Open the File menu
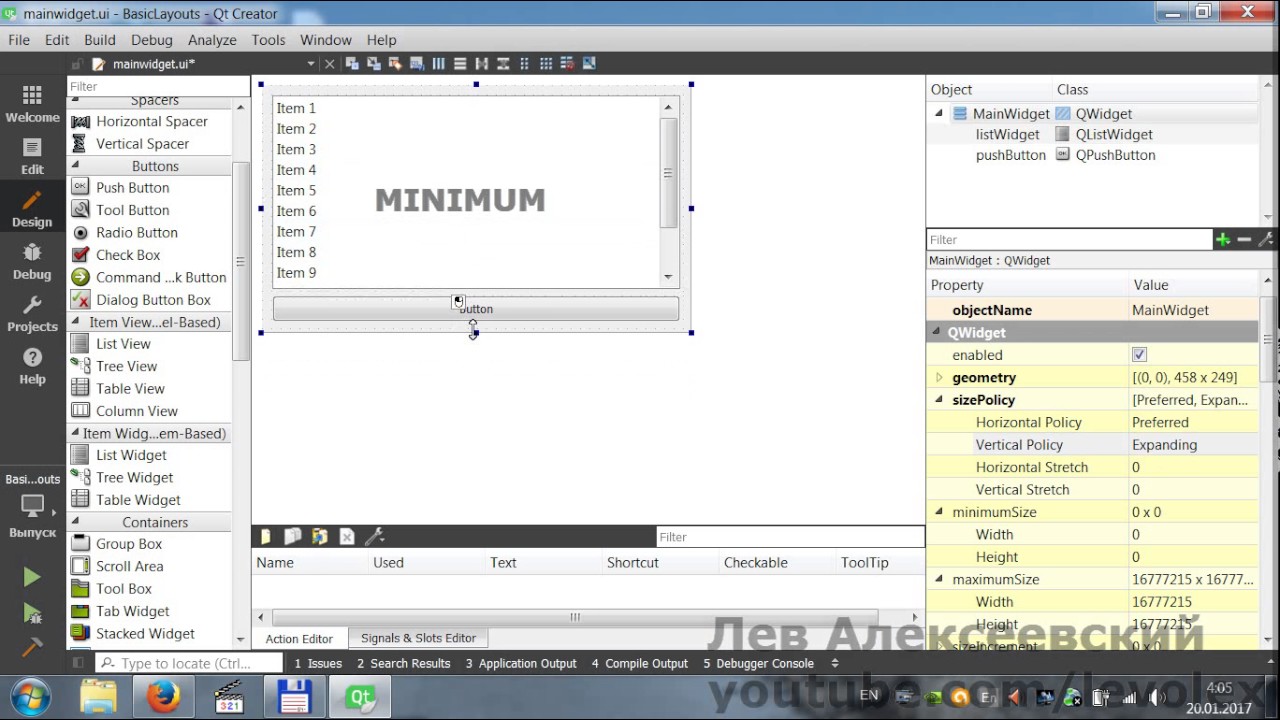Viewport: 1280px width, 720px height. point(19,40)
